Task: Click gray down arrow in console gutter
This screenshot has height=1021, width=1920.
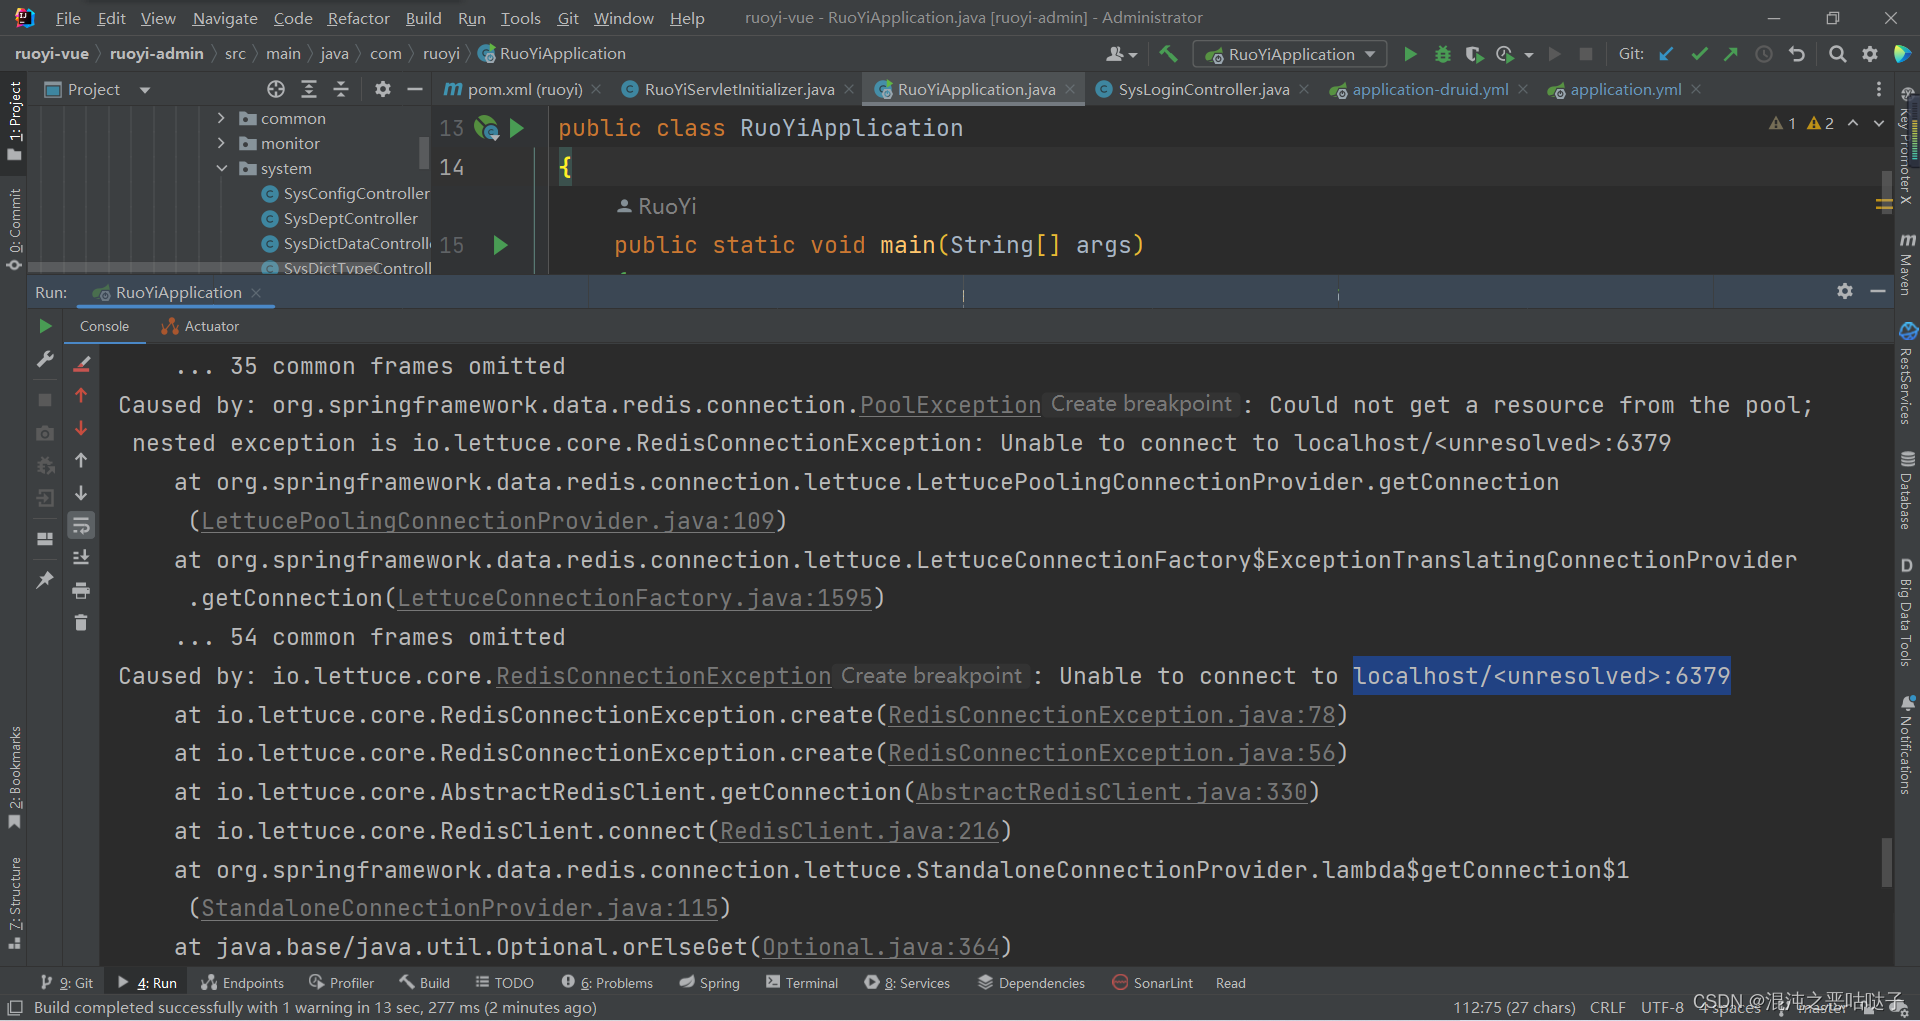Action: click(82, 493)
